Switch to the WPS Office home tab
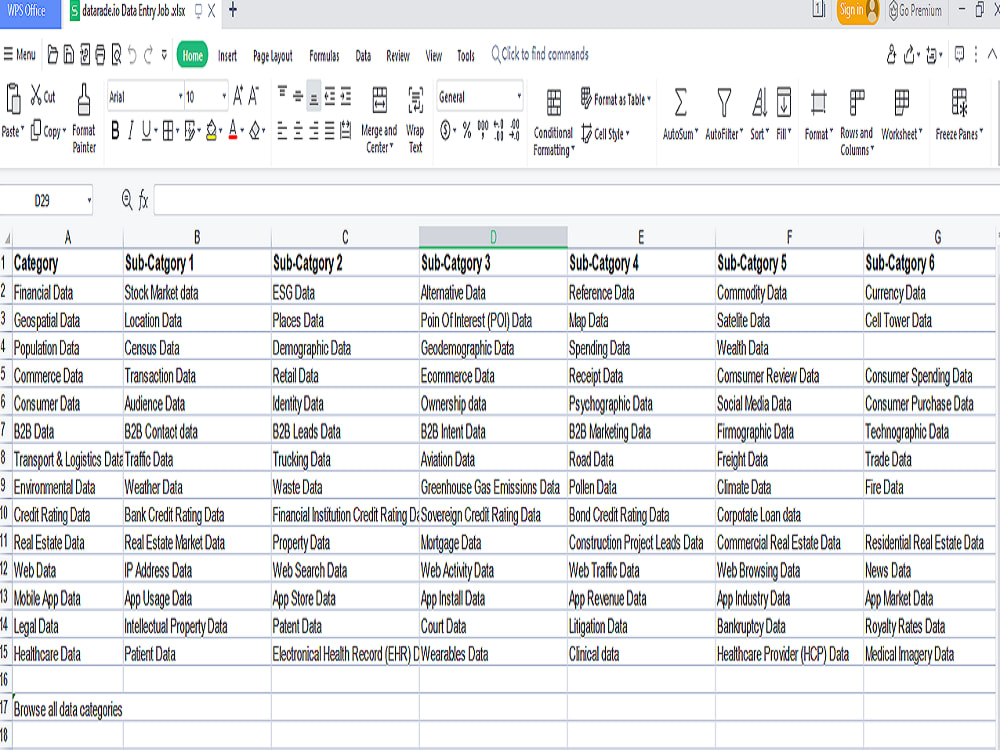Viewport: 1000px width, 750px height. click(x=30, y=13)
